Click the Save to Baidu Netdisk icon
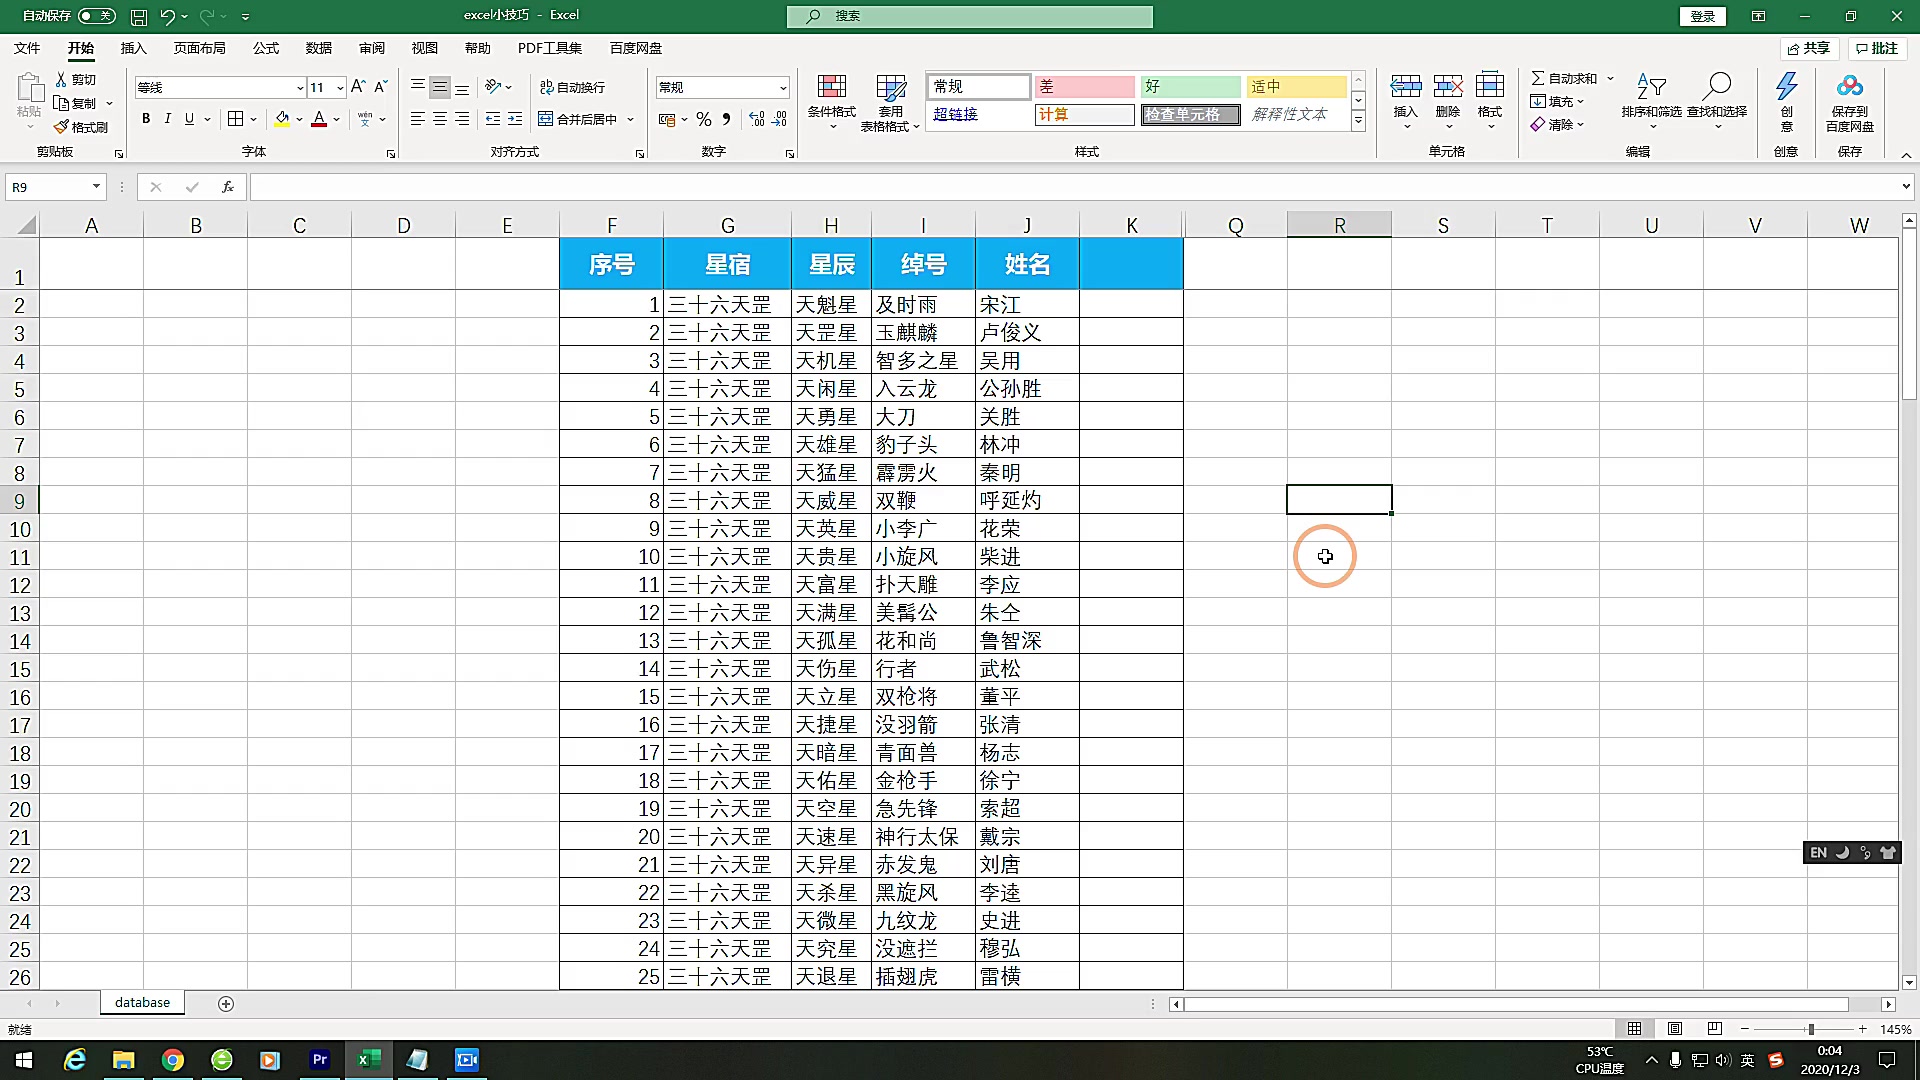Viewport: 1920px width, 1080px height. [1849, 87]
